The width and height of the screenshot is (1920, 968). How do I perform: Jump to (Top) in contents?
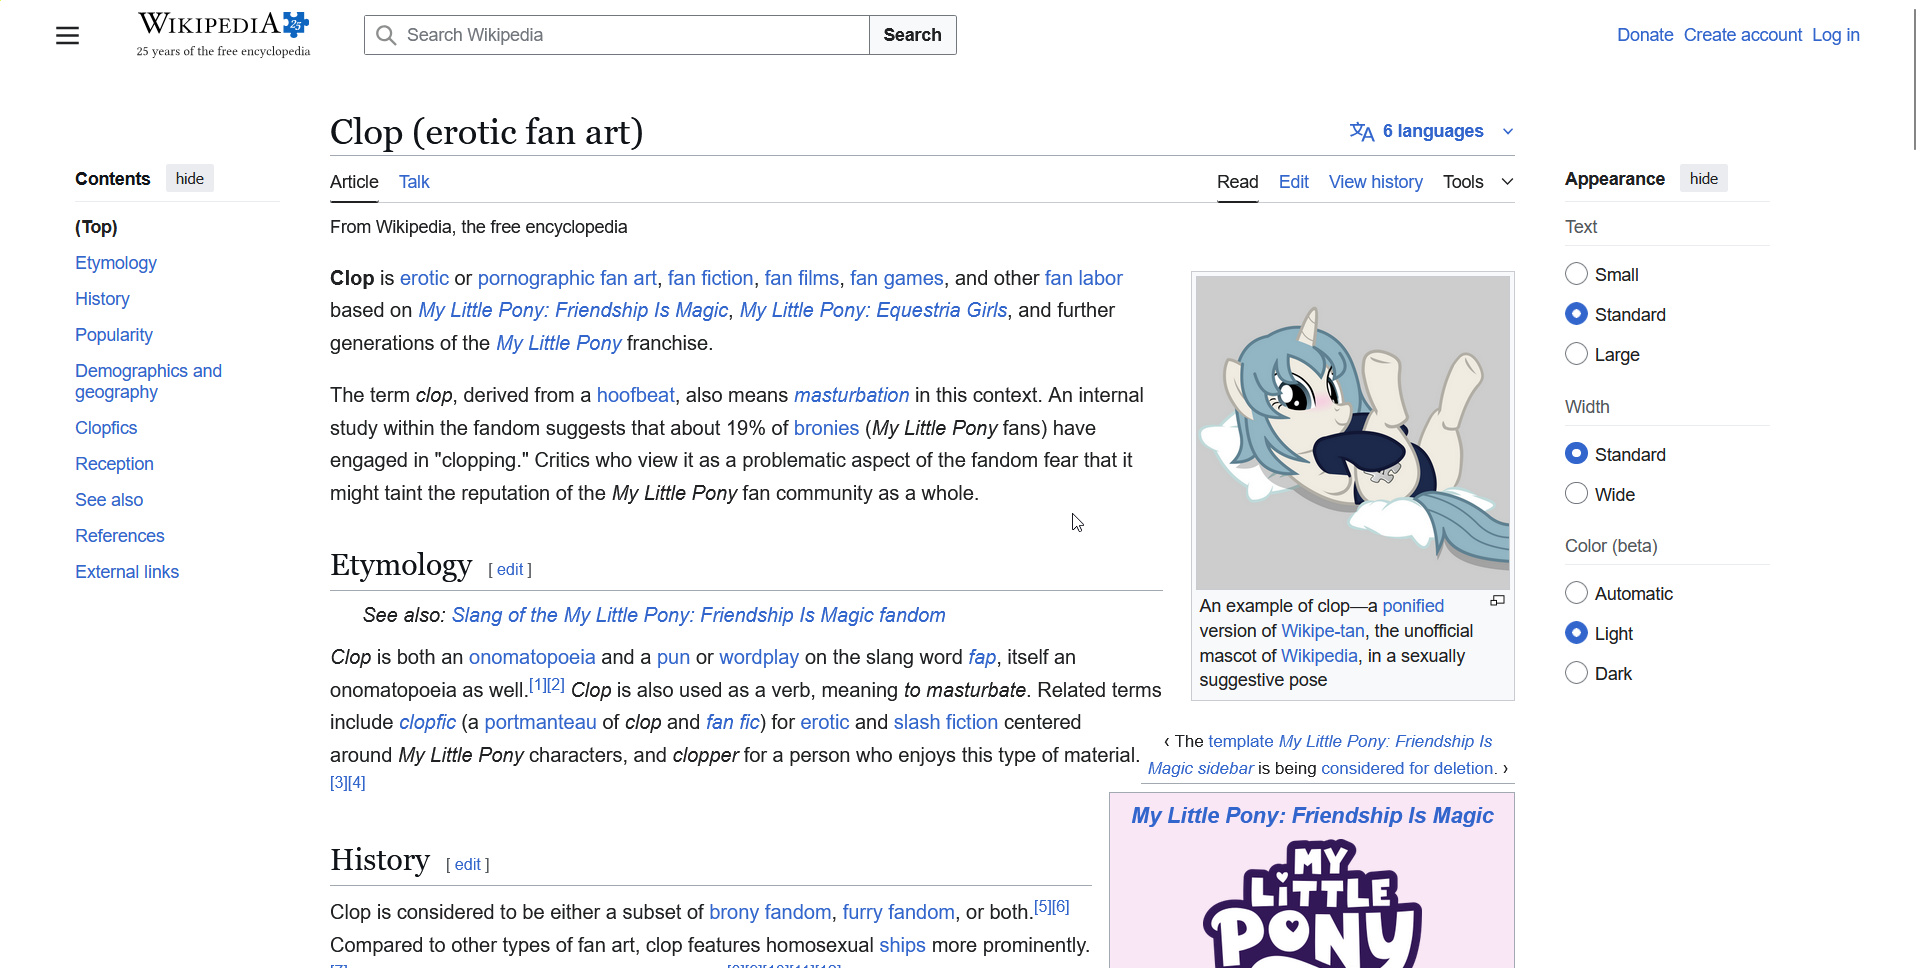96,227
